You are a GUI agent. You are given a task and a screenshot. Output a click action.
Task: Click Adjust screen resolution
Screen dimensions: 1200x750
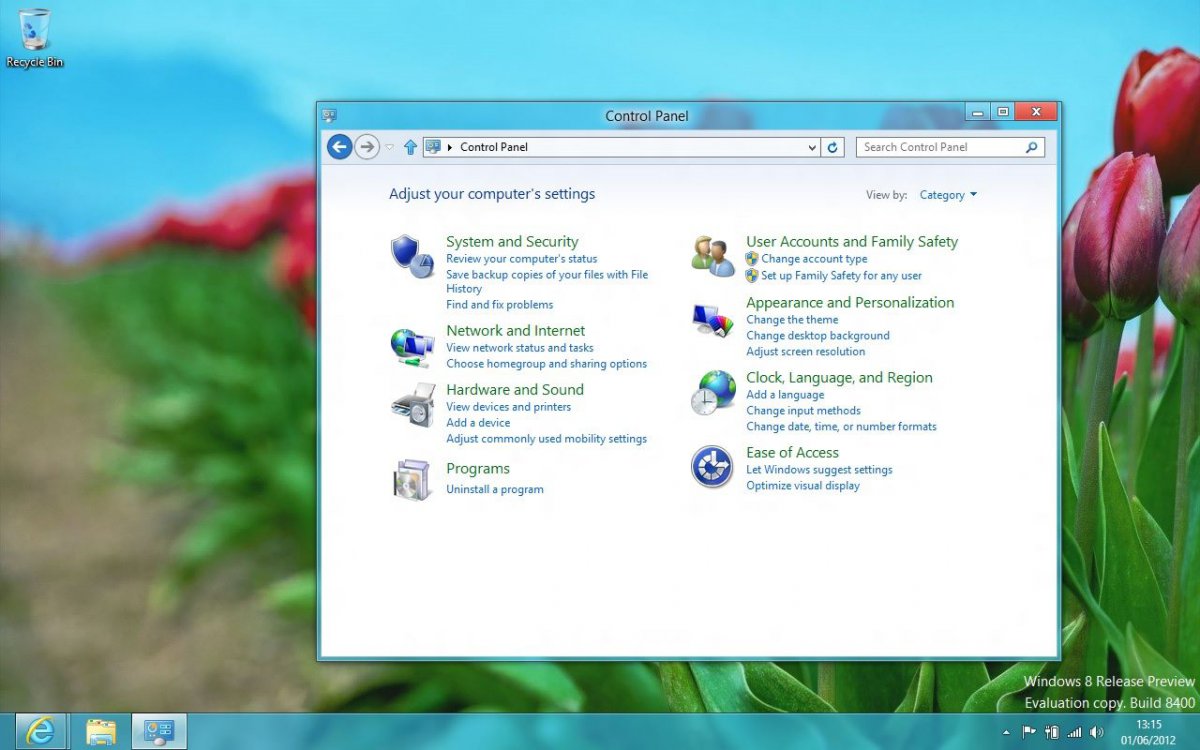pyautogui.click(x=805, y=352)
